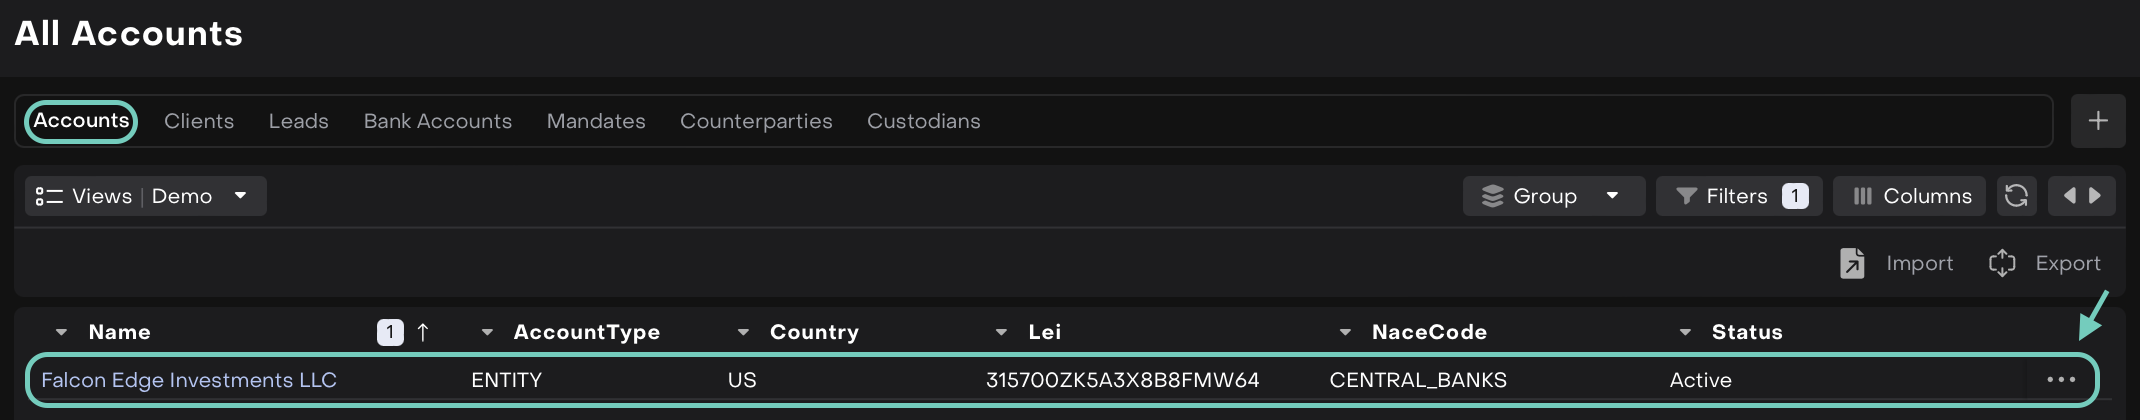2140x420 pixels.
Task: Open the Filters panel
Action: coord(1739,196)
